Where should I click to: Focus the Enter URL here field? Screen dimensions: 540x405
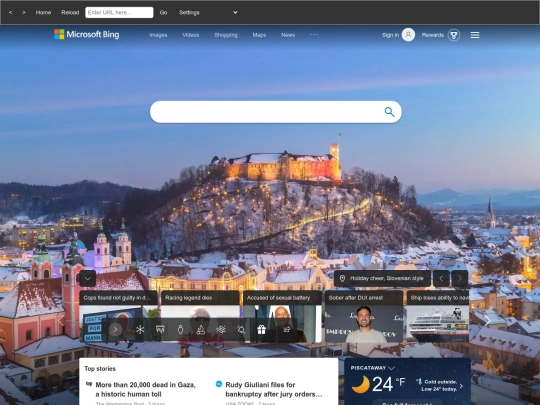tap(119, 12)
